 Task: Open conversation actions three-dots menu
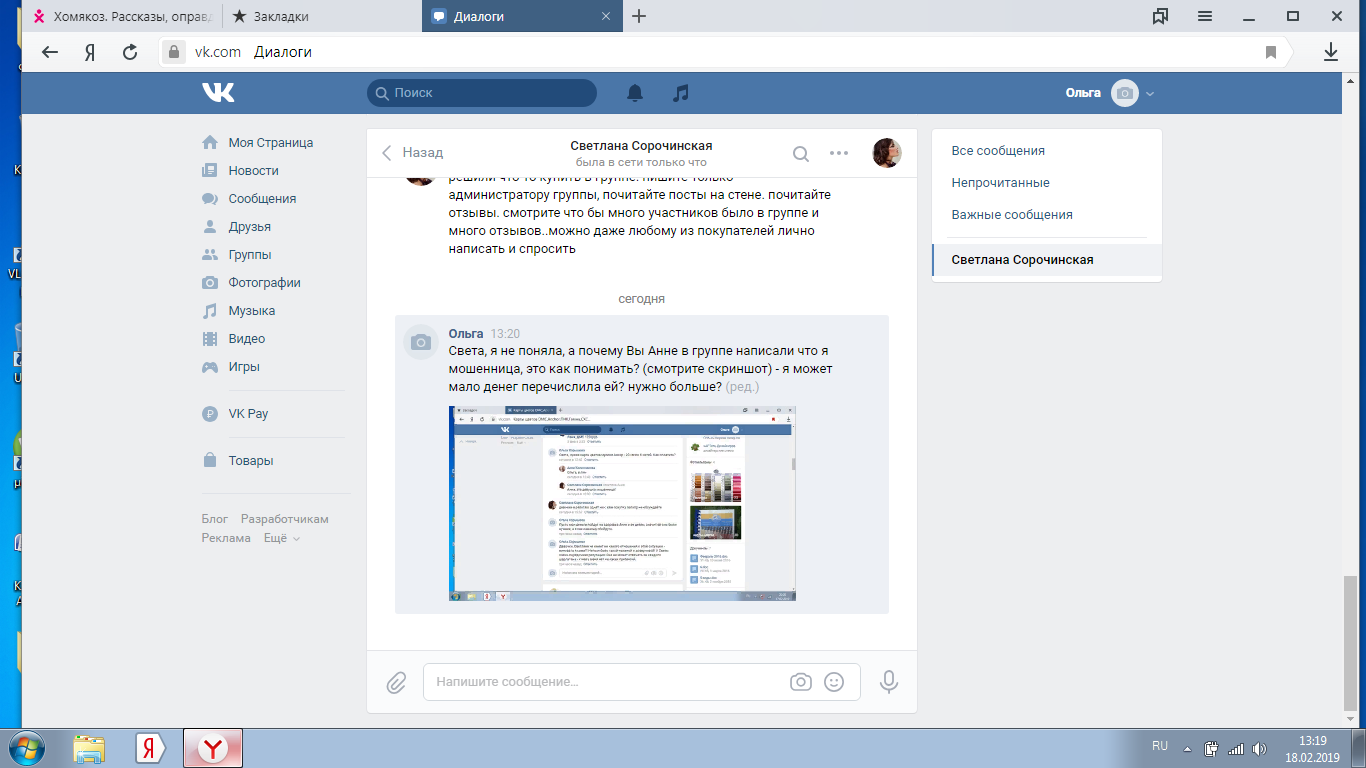[839, 154]
